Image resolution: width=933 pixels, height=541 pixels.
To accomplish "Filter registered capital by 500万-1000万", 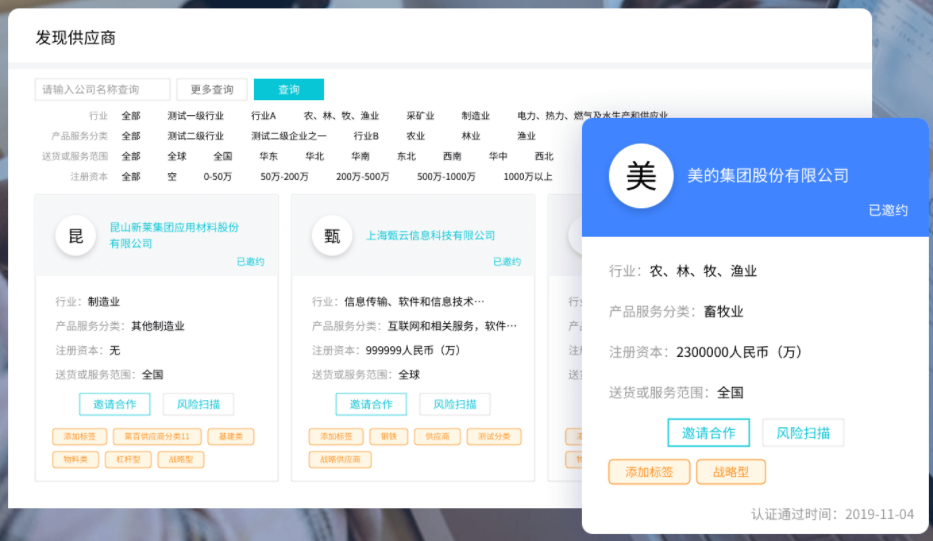I will 446,176.
